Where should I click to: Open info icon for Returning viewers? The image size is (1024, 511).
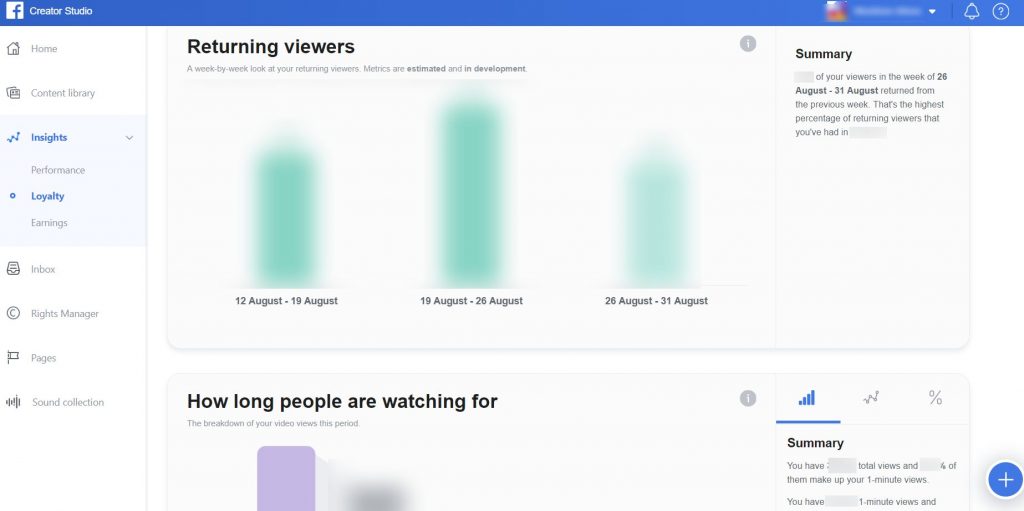click(x=748, y=44)
